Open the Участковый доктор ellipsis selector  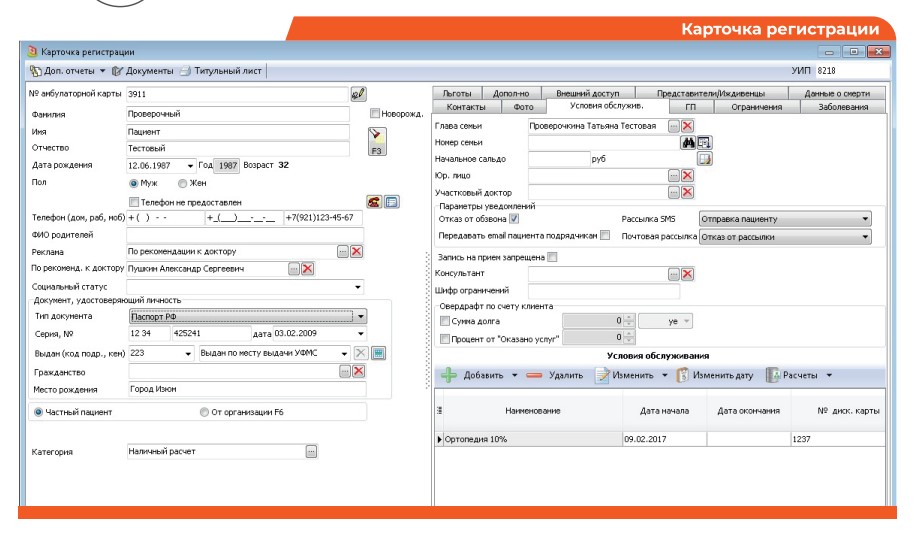pos(674,192)
